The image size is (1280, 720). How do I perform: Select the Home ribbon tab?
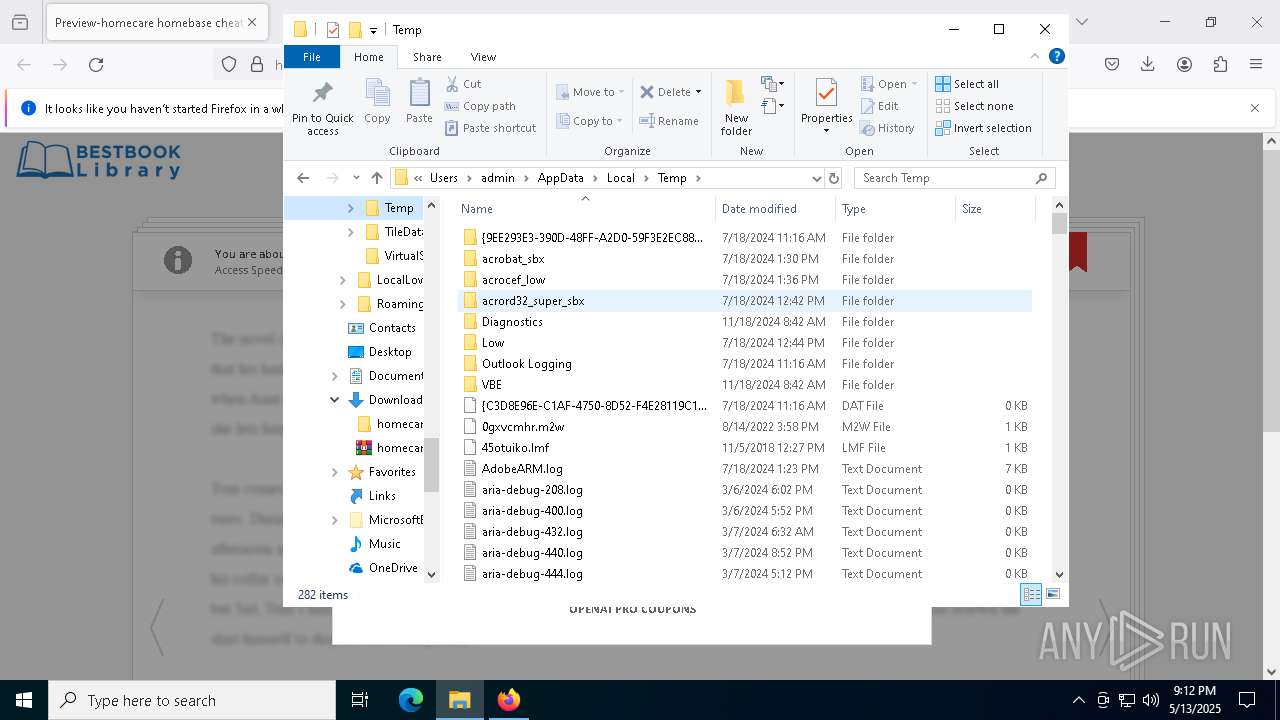(368, 57)
